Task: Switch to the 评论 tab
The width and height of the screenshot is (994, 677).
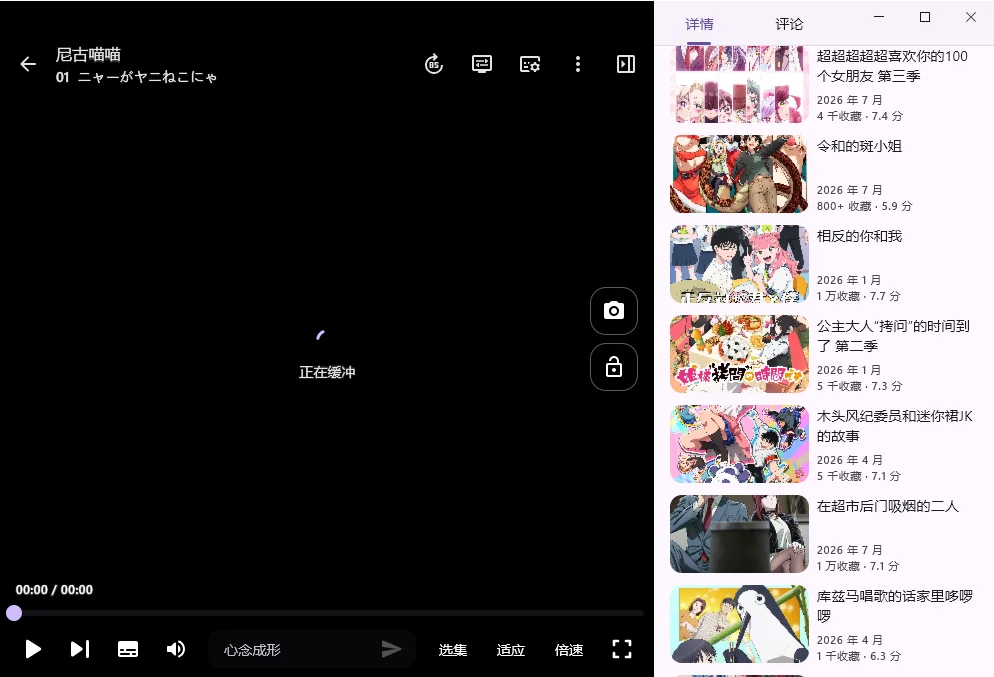Action: click(x=789, y=24)
